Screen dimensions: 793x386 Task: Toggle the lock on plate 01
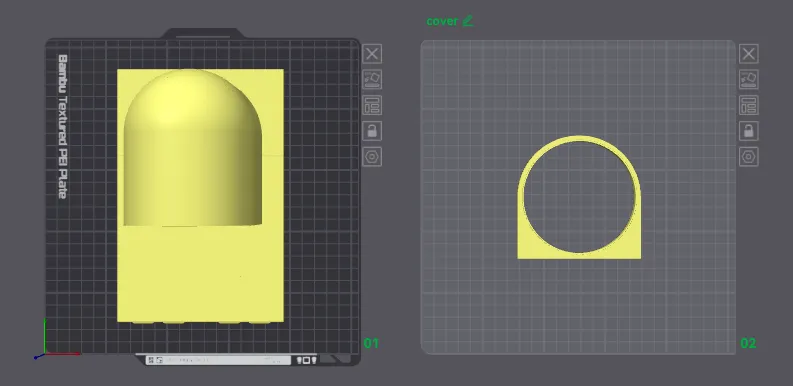click(x=372, y=131)
